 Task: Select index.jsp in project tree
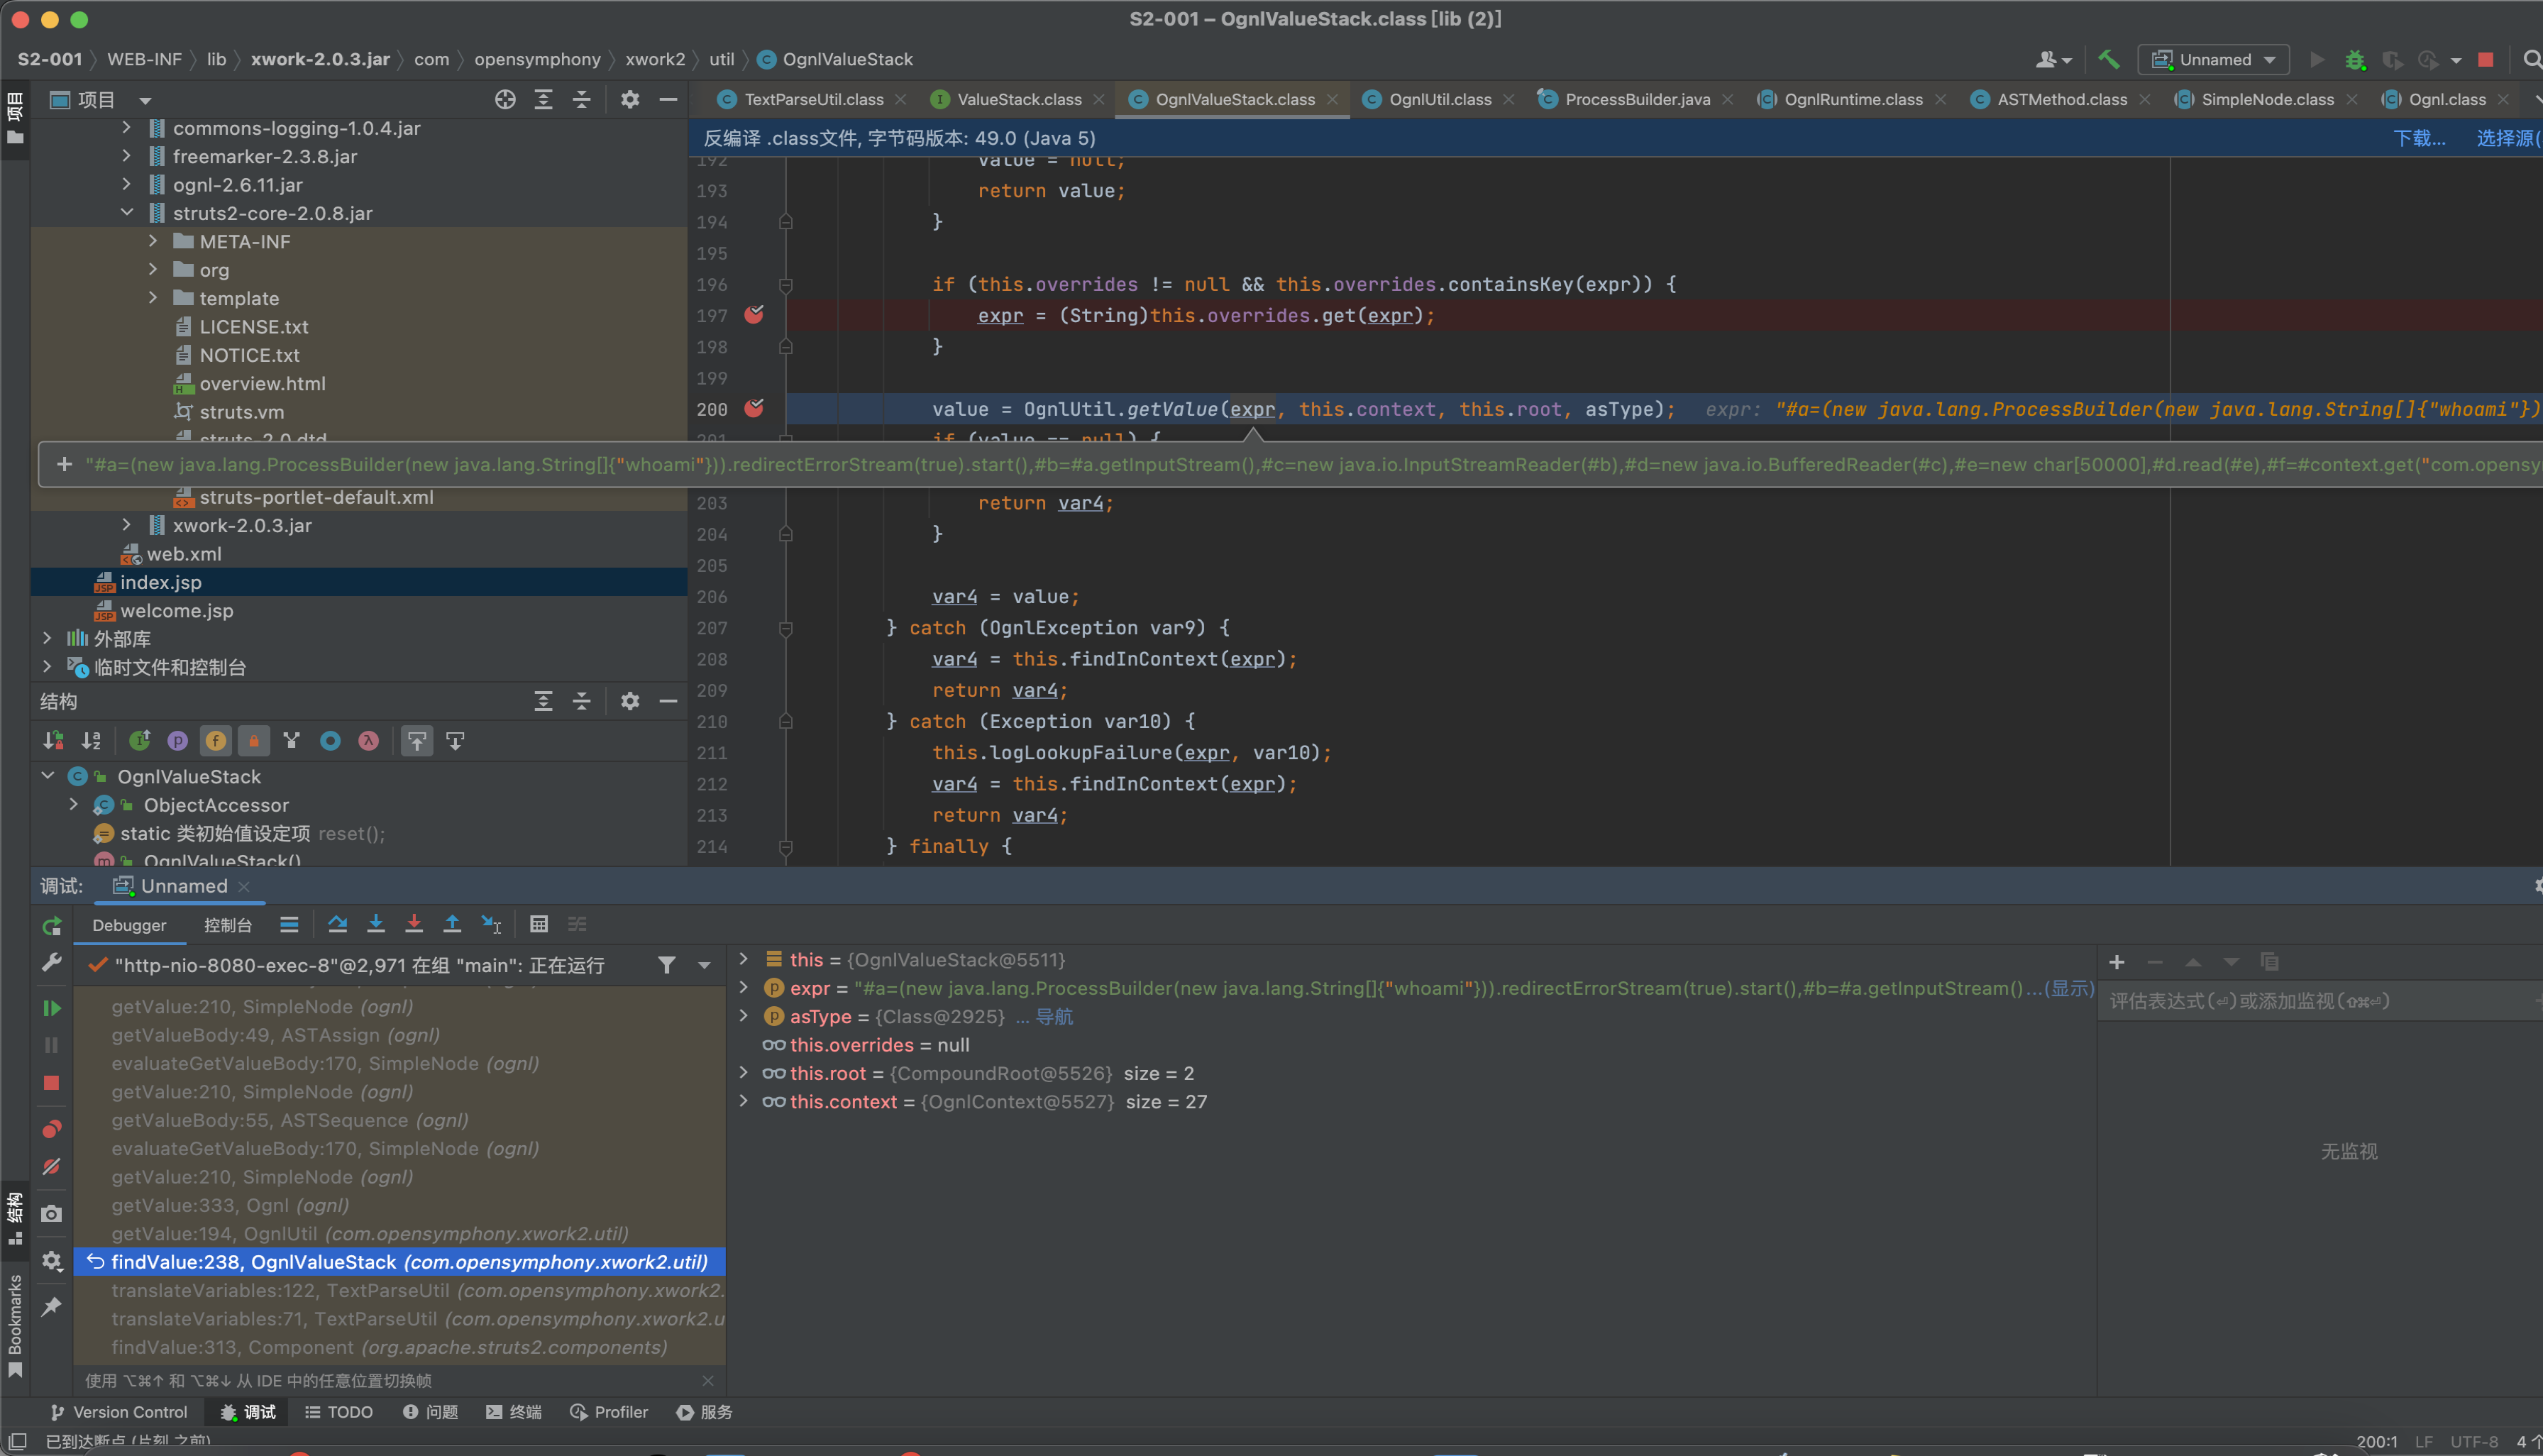[160, 582]
